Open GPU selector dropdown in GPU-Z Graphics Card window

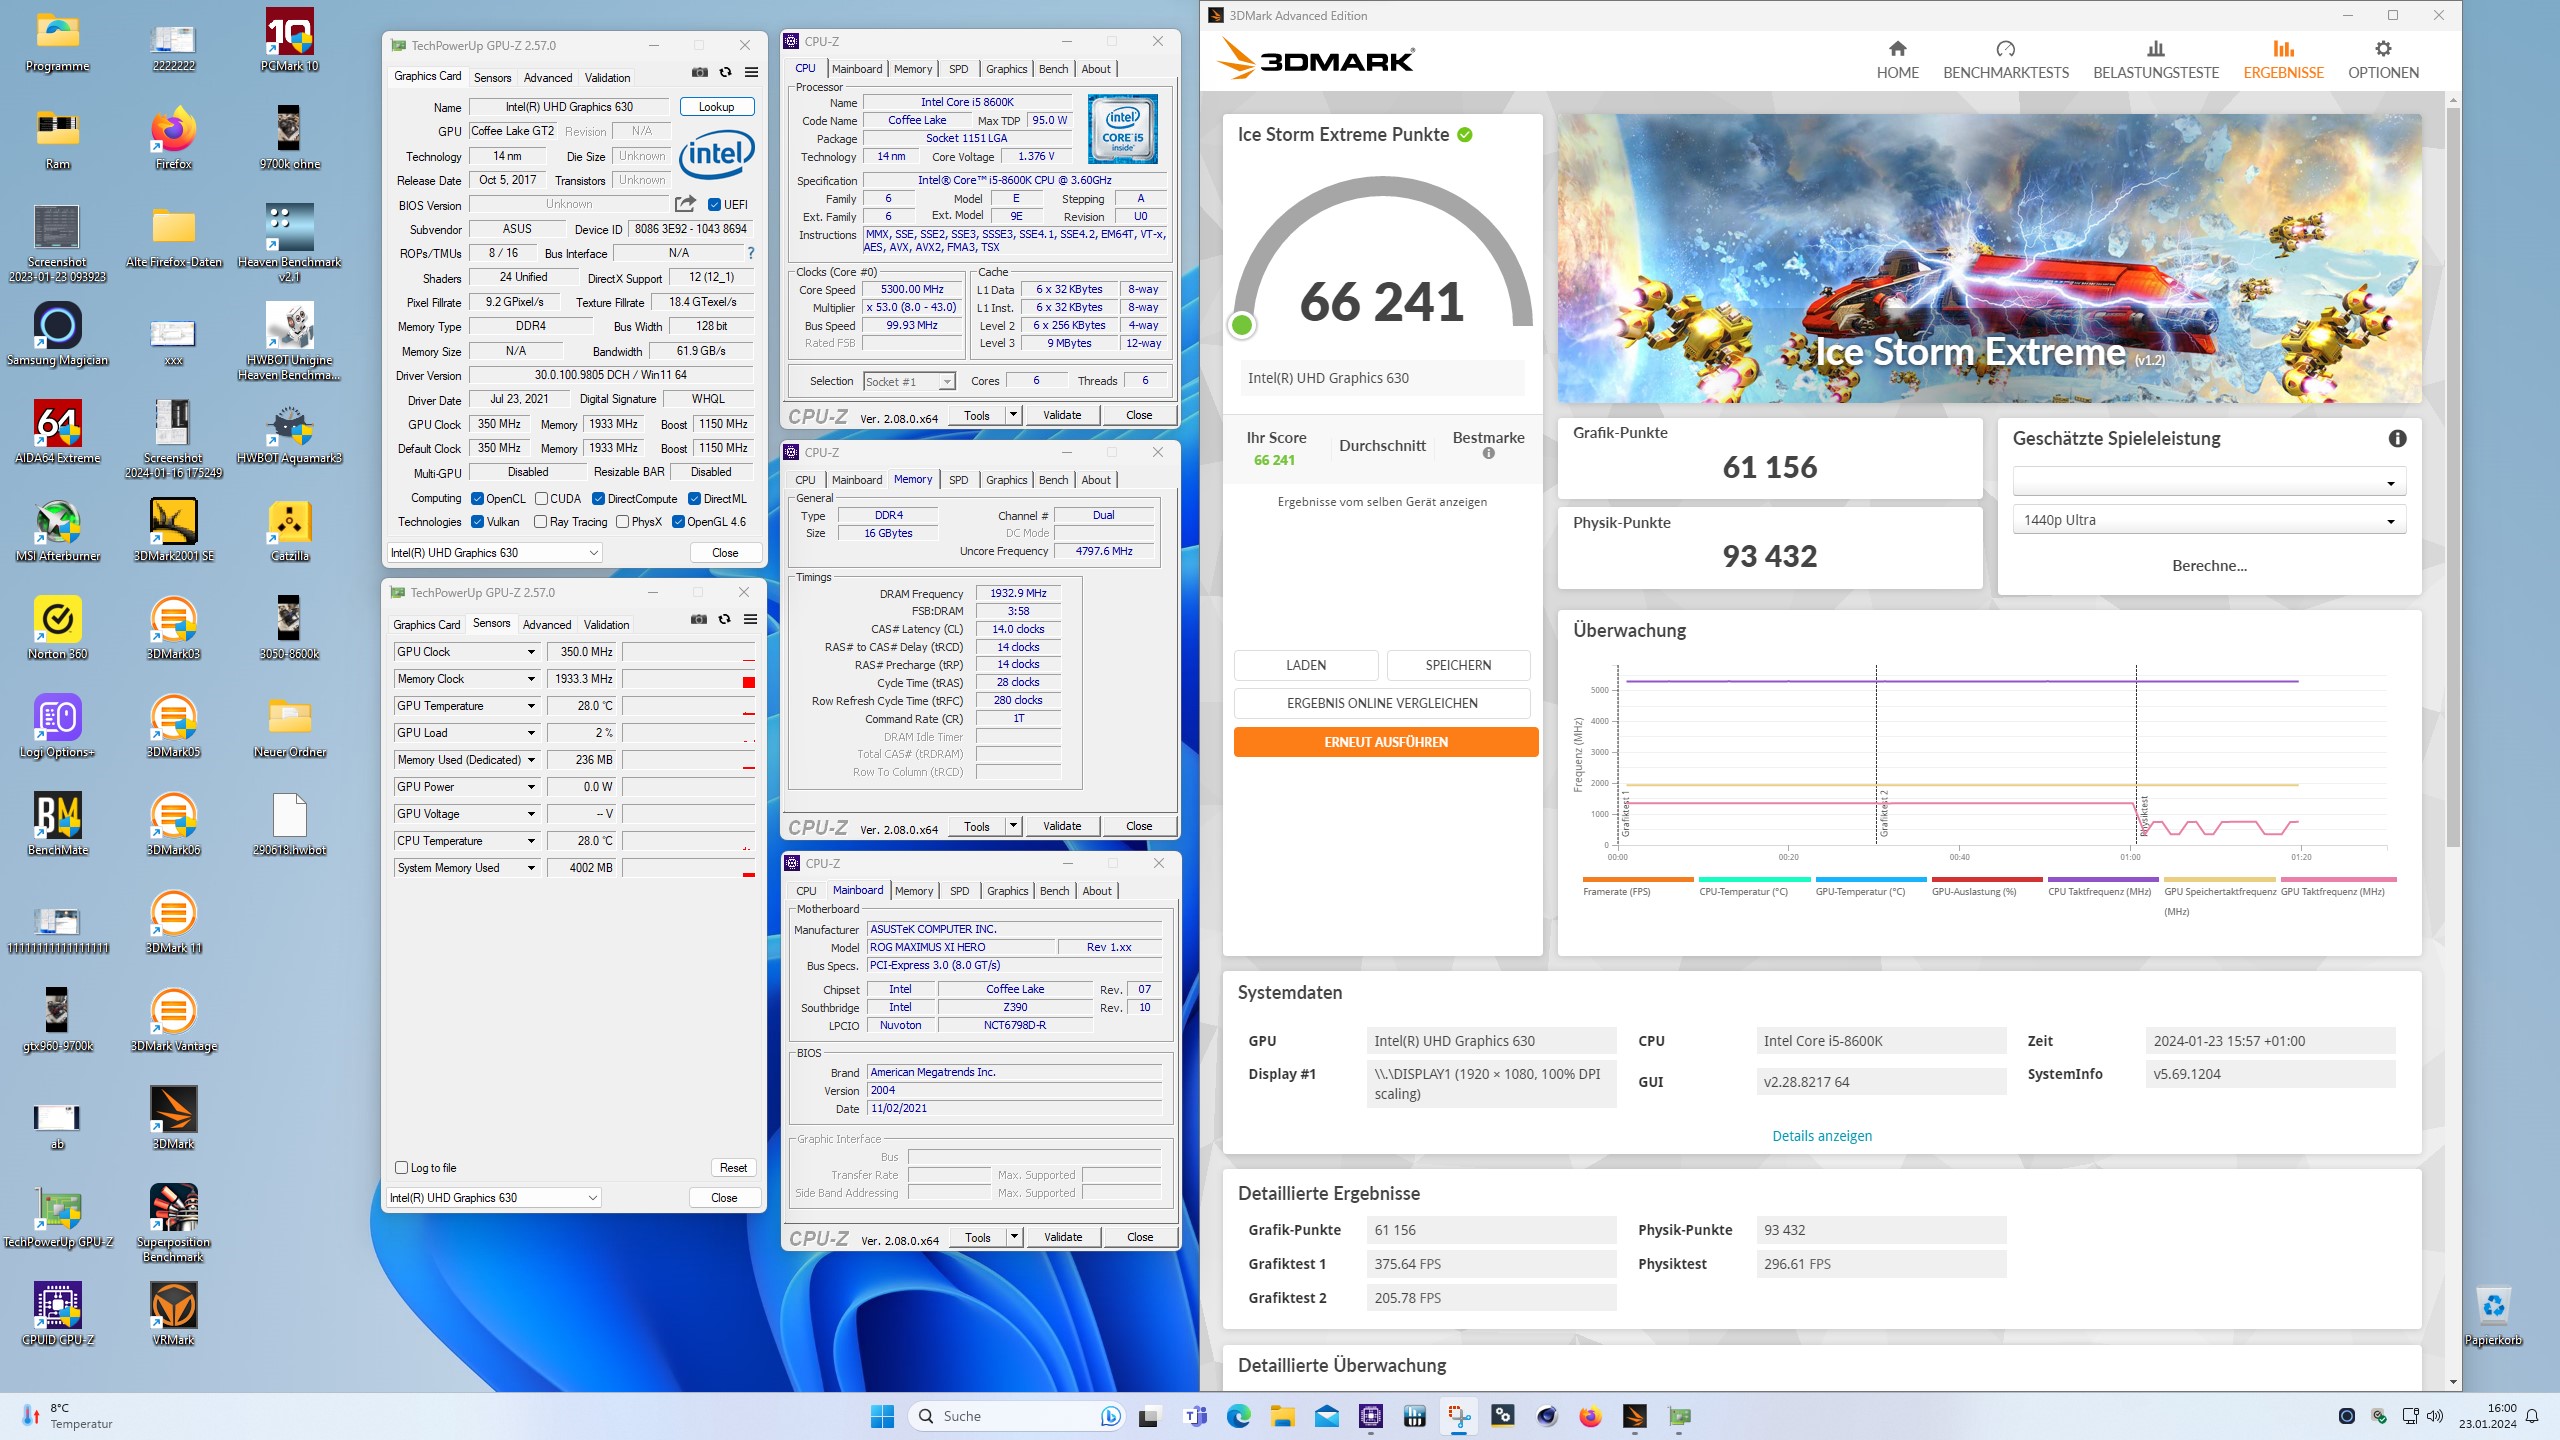(x=494, y=552)
